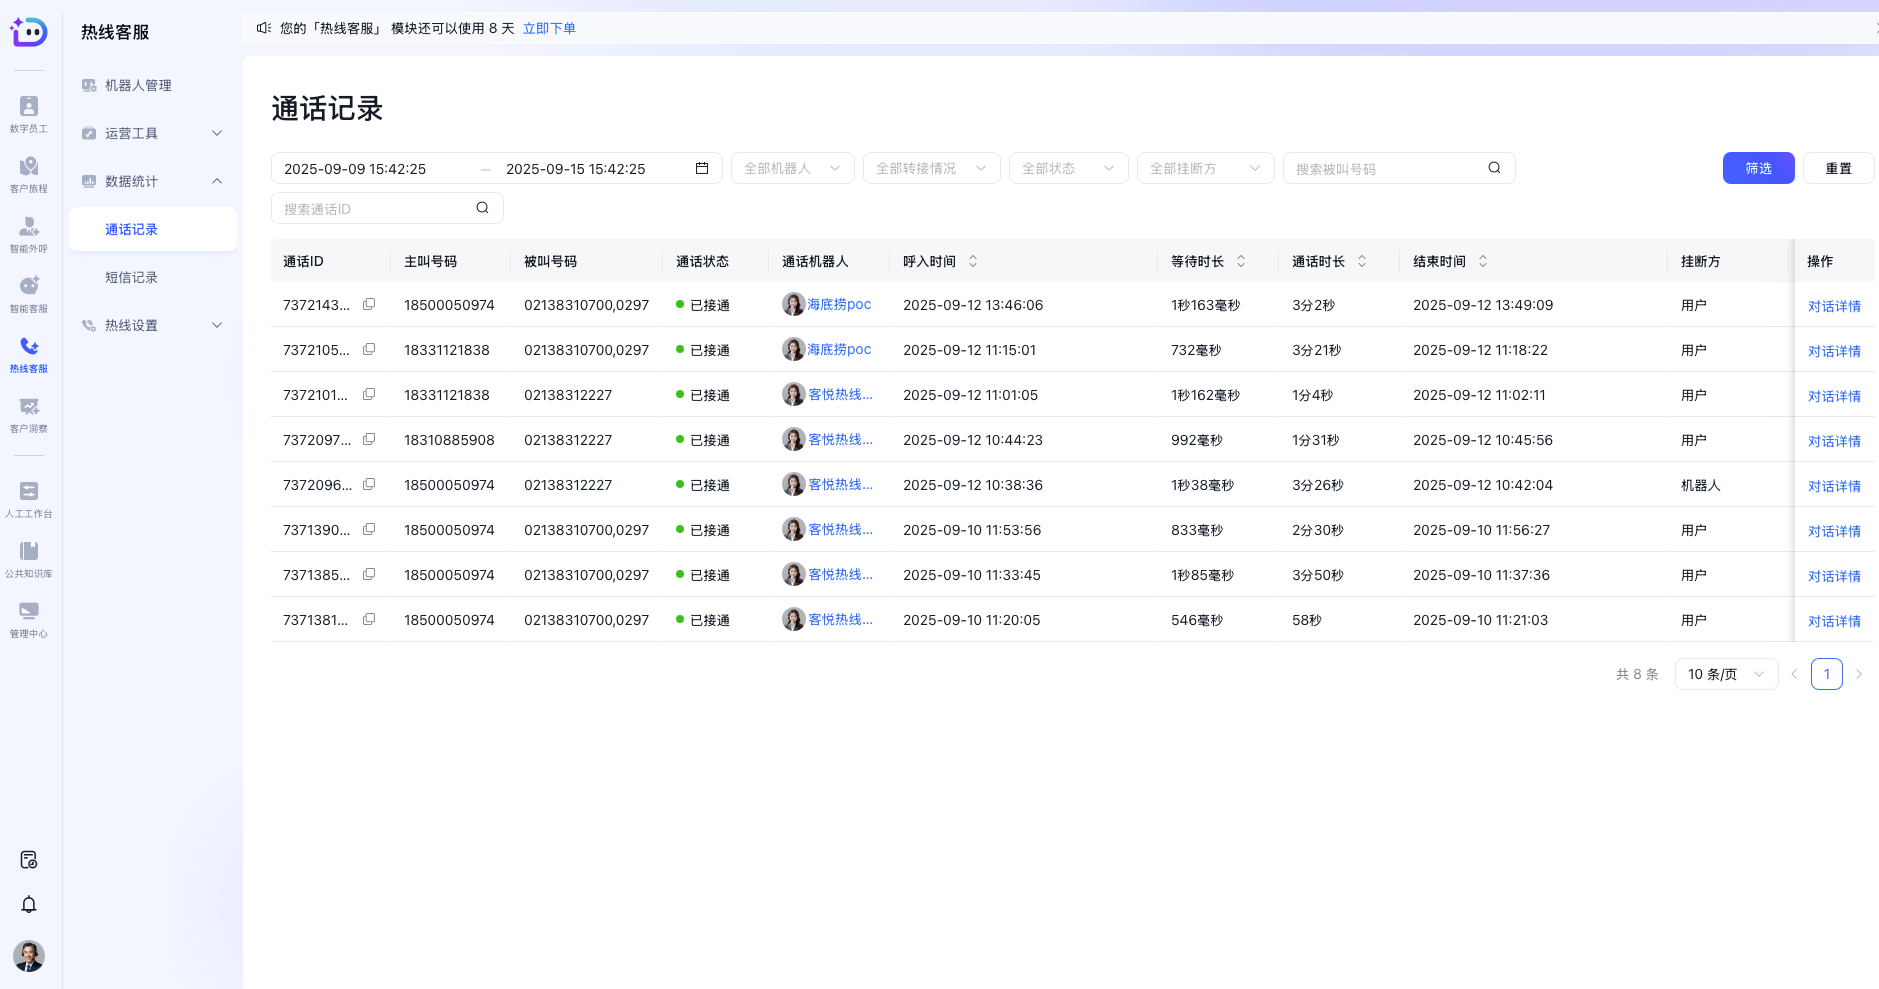
Task: Open the 数字员工 module in sidebar
Action: coord(29,113)
